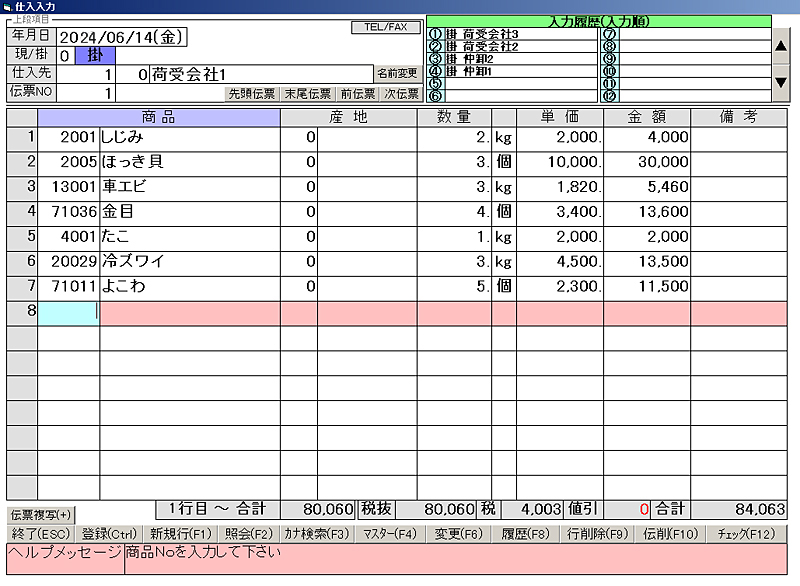Open マスター(F4) master lookup
Viewport: 800px width, 586px height.
tap(389, 534)
